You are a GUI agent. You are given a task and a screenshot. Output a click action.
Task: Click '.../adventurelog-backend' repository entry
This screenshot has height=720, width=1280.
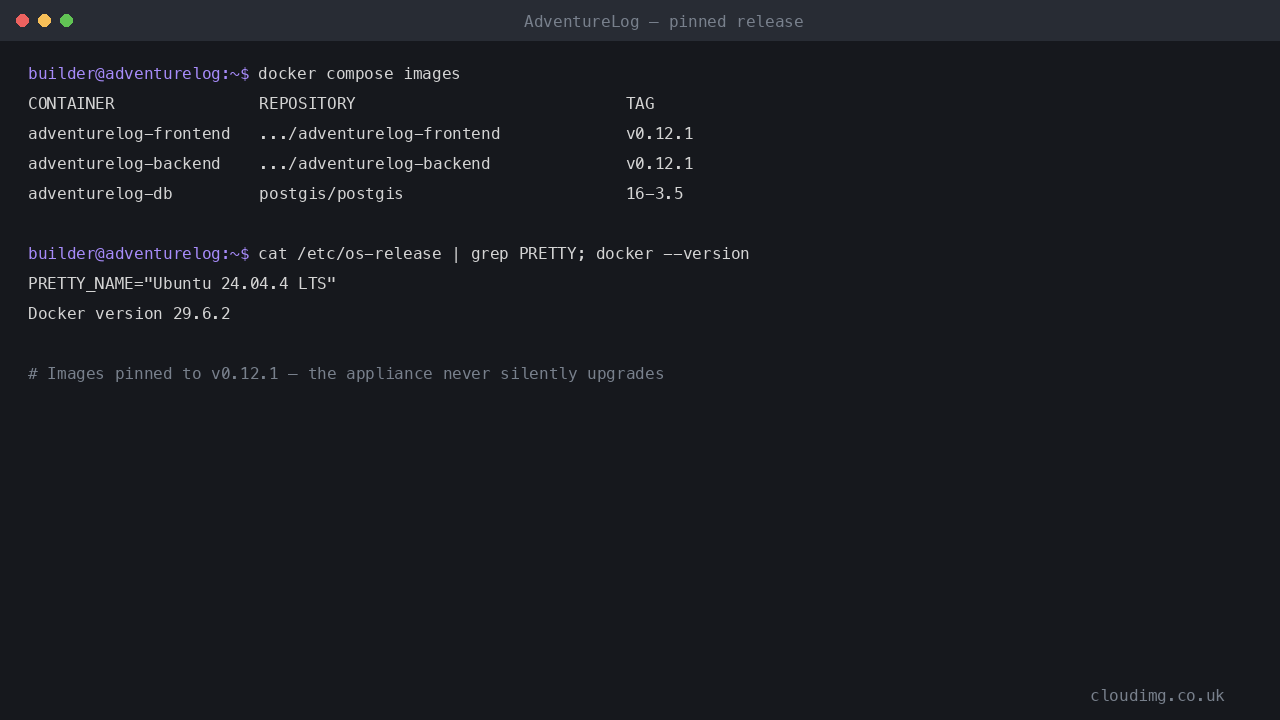(374, 164)
